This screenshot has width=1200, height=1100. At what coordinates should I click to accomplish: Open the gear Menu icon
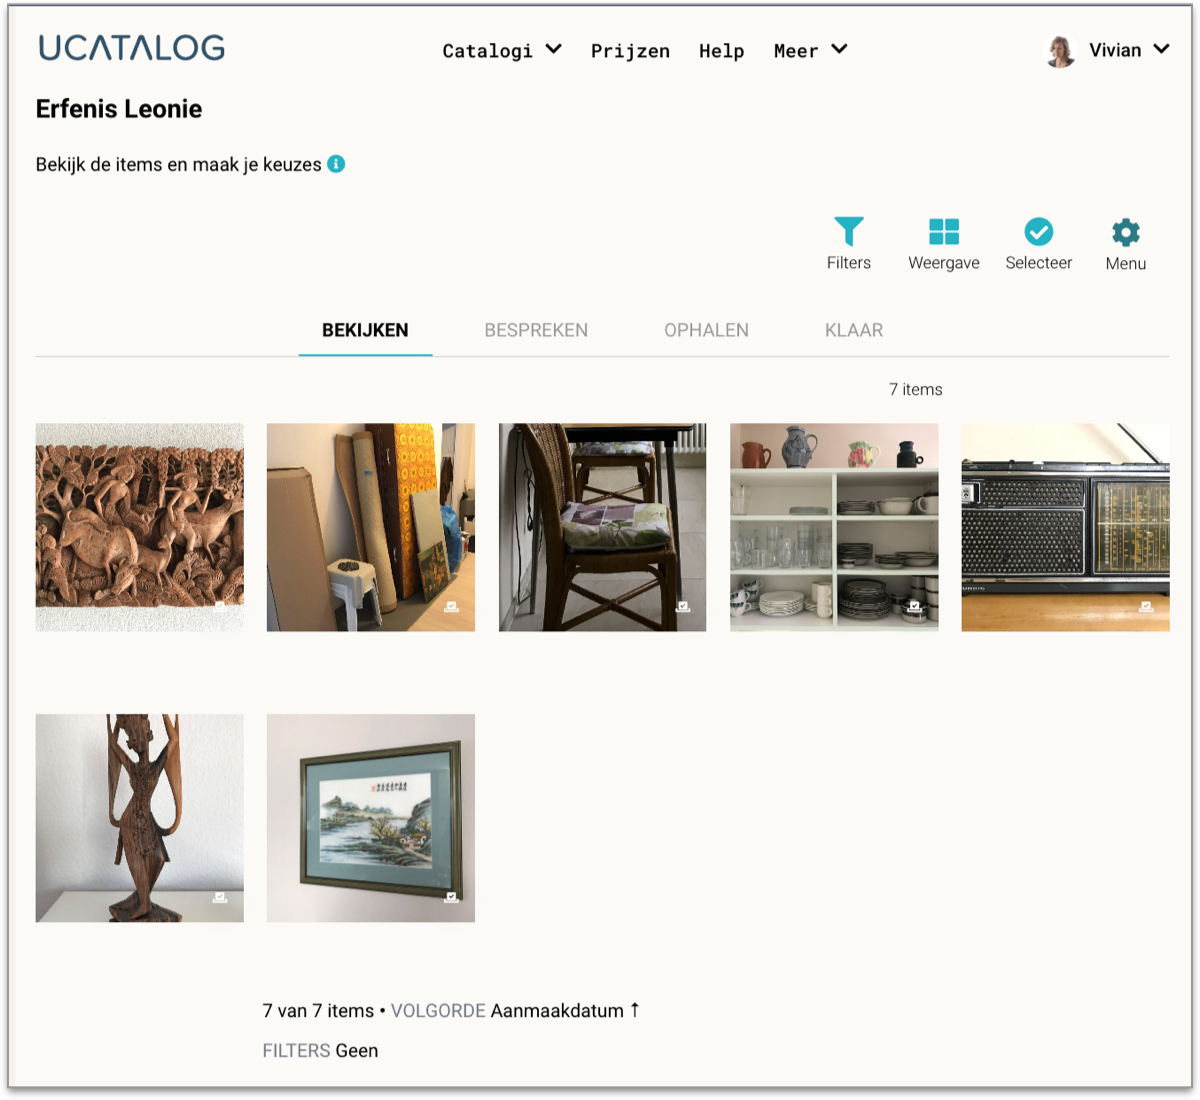(x=1125, y=232)
